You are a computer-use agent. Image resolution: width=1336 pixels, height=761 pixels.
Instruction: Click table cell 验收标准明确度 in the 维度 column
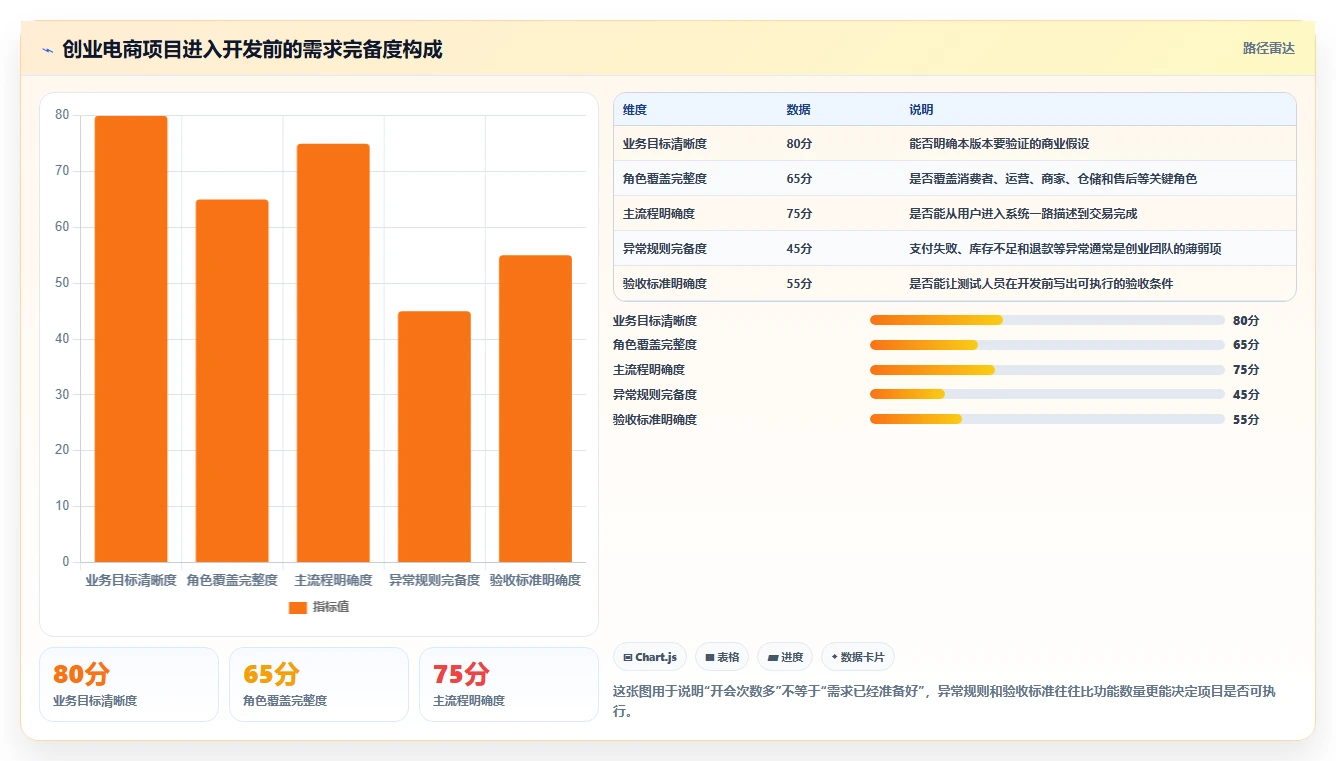(x=665, y=284)
